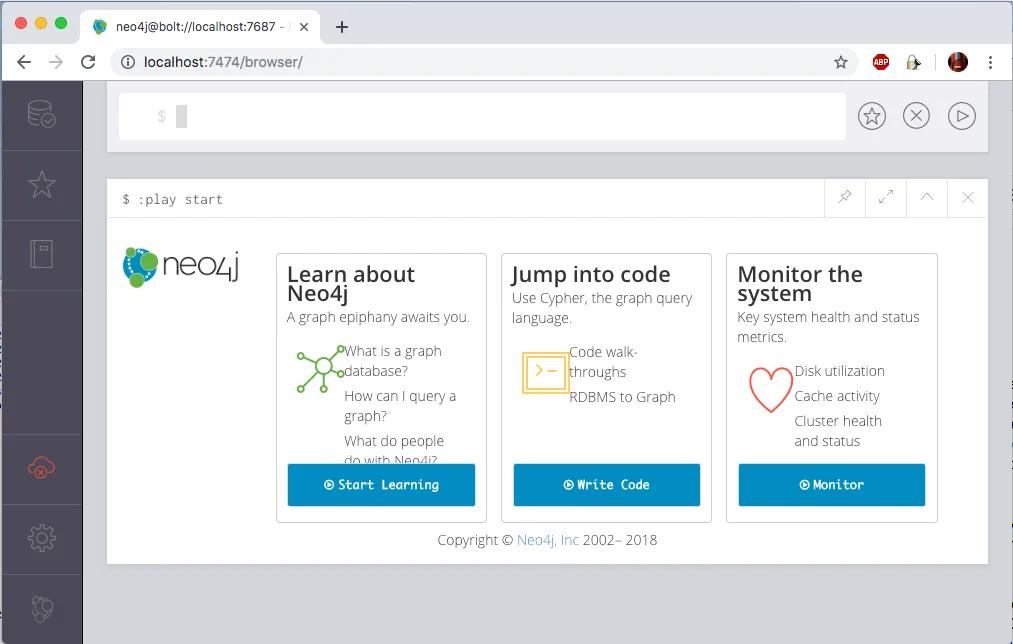The height and width of the screenshot is (644, 1013).
Task: Open Cloud Sync sidebar icon
Action: pos(41,468)
